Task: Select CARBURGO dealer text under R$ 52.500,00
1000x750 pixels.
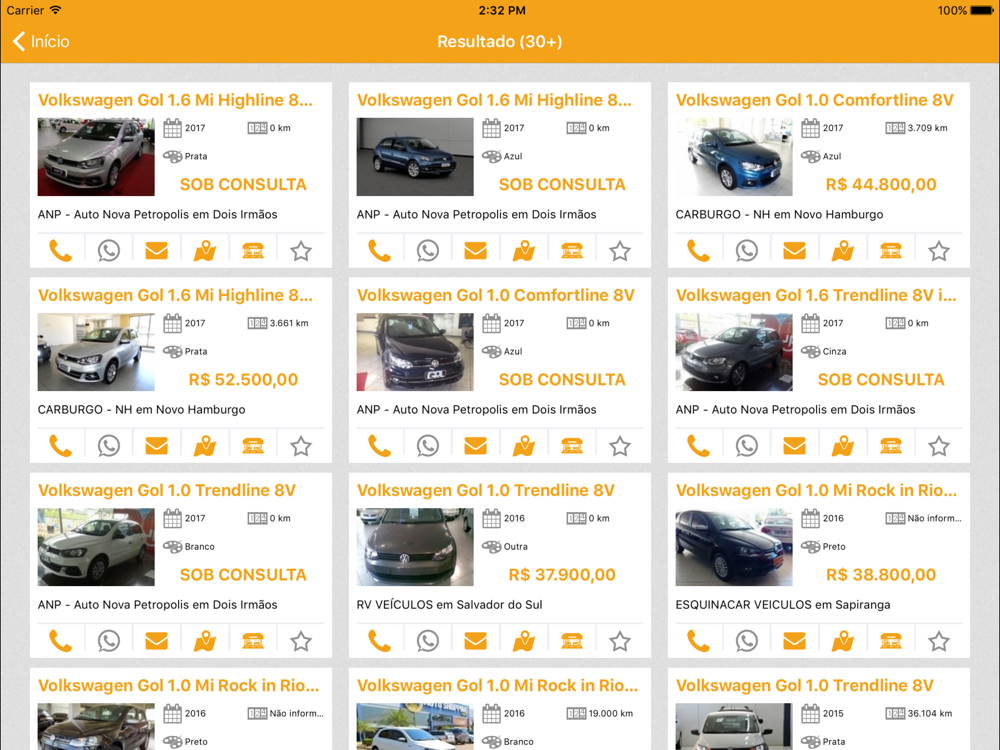Action: coord(141,409)
